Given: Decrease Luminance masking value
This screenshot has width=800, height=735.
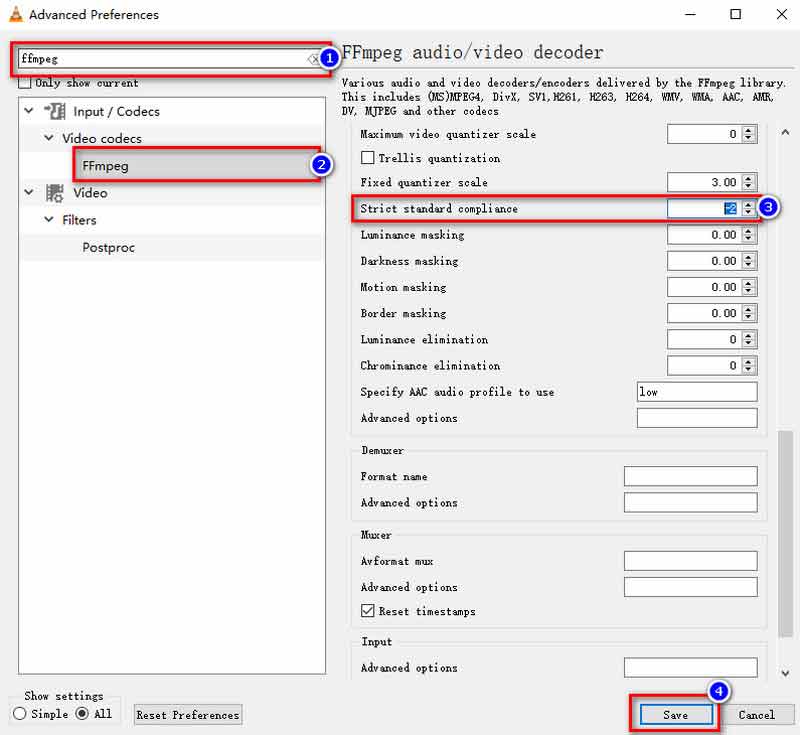Looking at the screenshot, I should [748, 239].
